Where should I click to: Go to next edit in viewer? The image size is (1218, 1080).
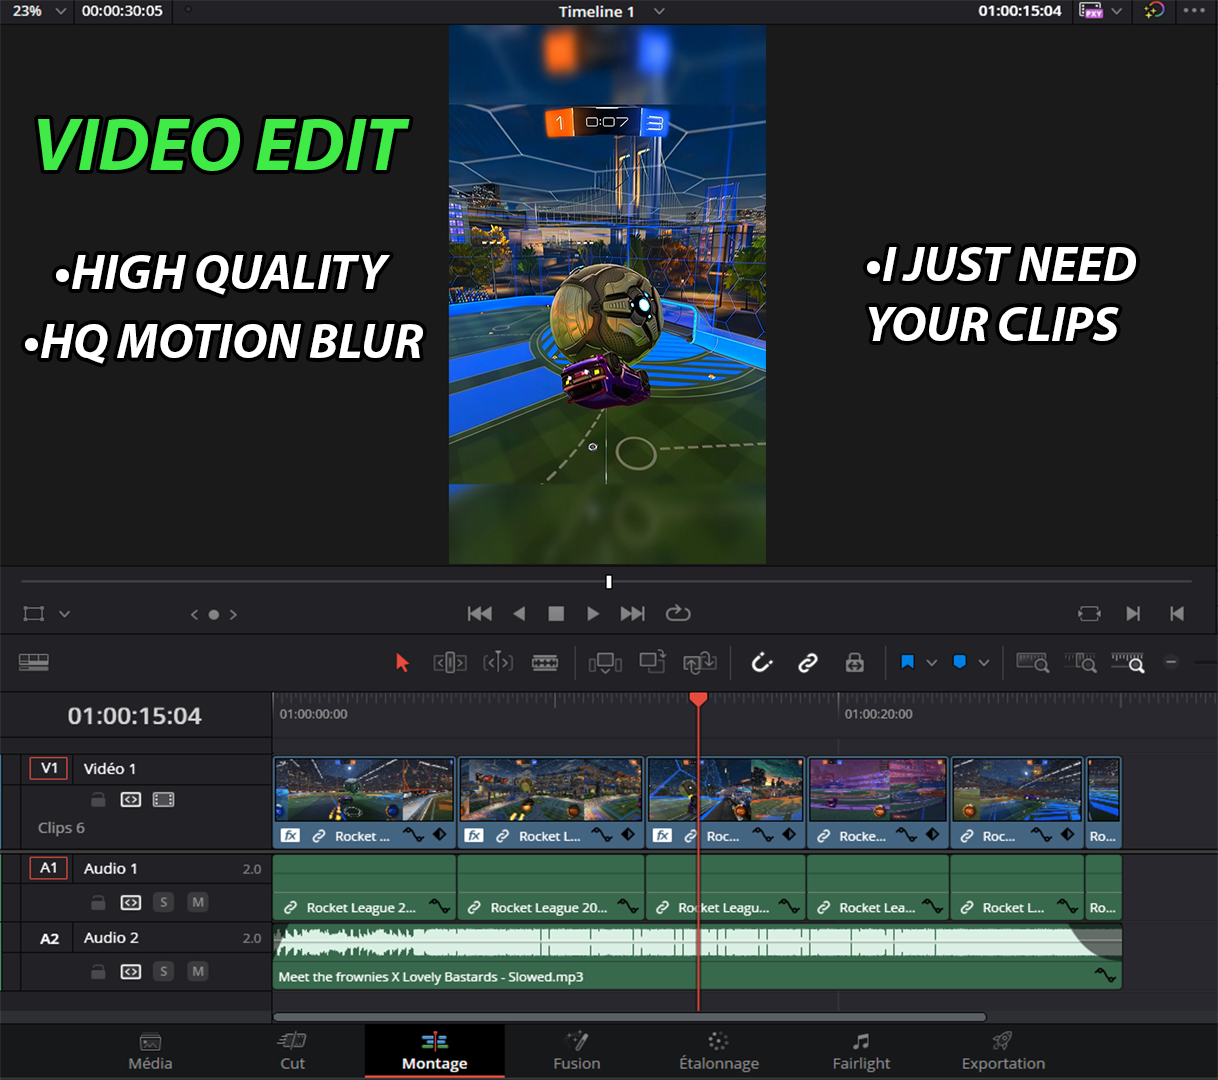pyautogui.click(x=1133, y=613)
